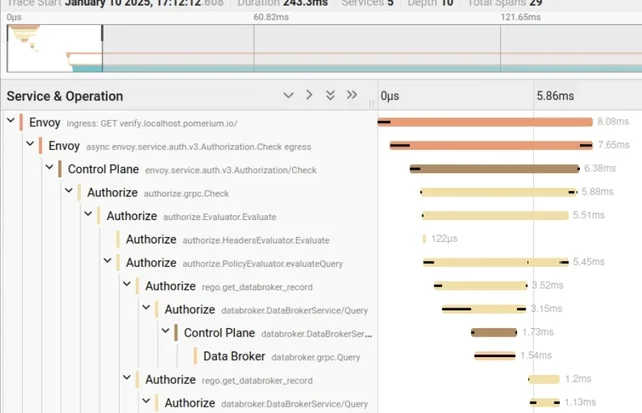
Task: Collapse the Control Plane databroker.DataBrokerSer... span
Action: tap(165, 330)
